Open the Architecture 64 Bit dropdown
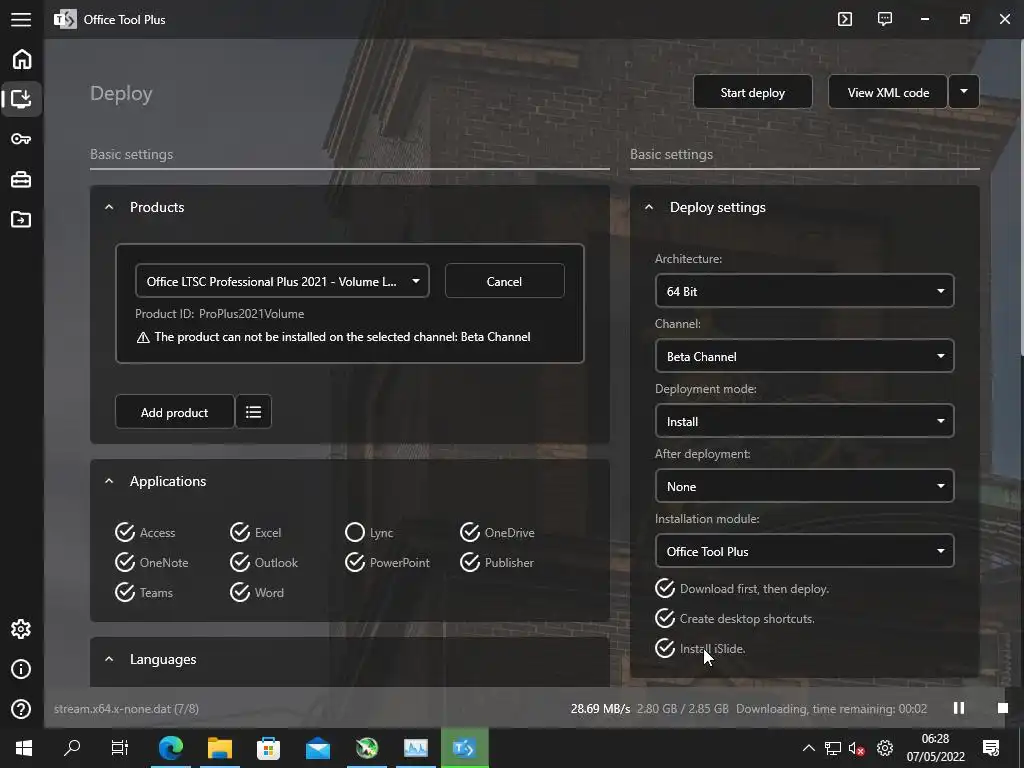 [x=804, y=291]
